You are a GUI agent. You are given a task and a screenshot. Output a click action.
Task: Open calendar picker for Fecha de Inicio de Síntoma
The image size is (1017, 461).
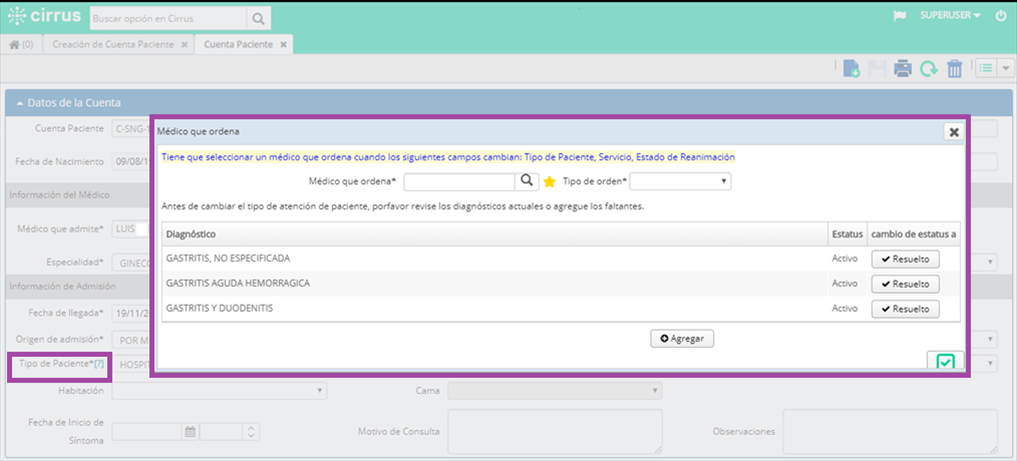pyautogui.click(x=190, y=431)
